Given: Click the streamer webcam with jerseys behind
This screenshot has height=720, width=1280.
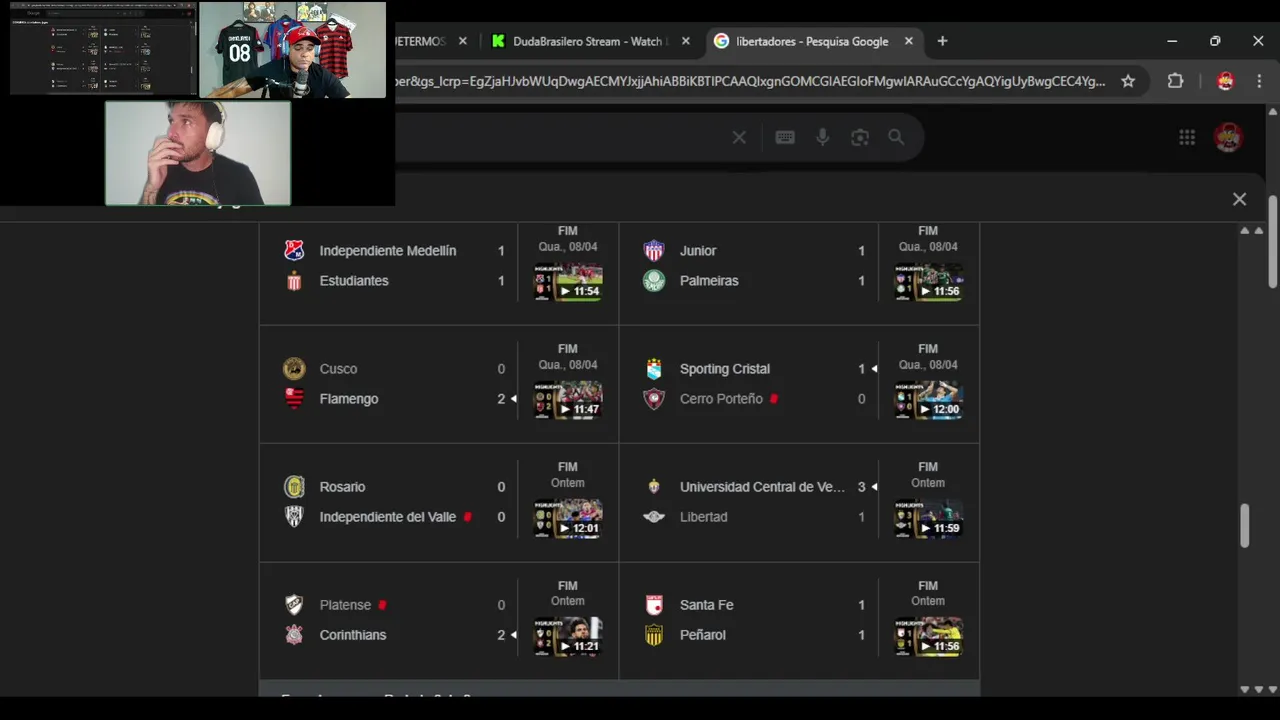Looking at the screenshot, I should click(292, 49).
